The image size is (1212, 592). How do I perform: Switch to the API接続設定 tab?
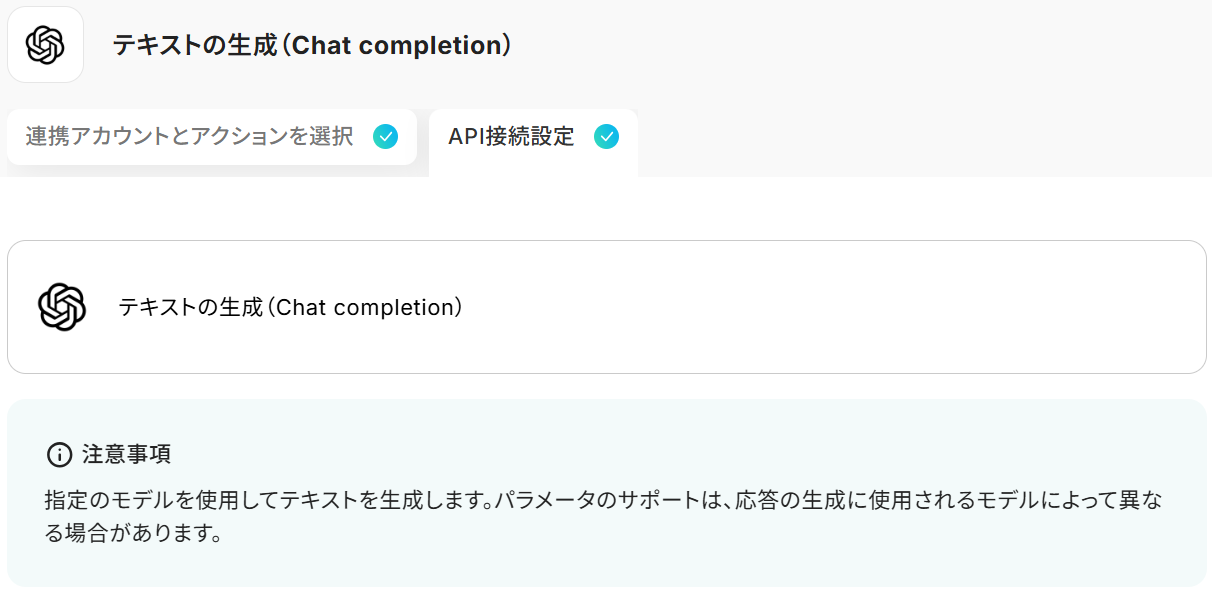click(511, 137)
